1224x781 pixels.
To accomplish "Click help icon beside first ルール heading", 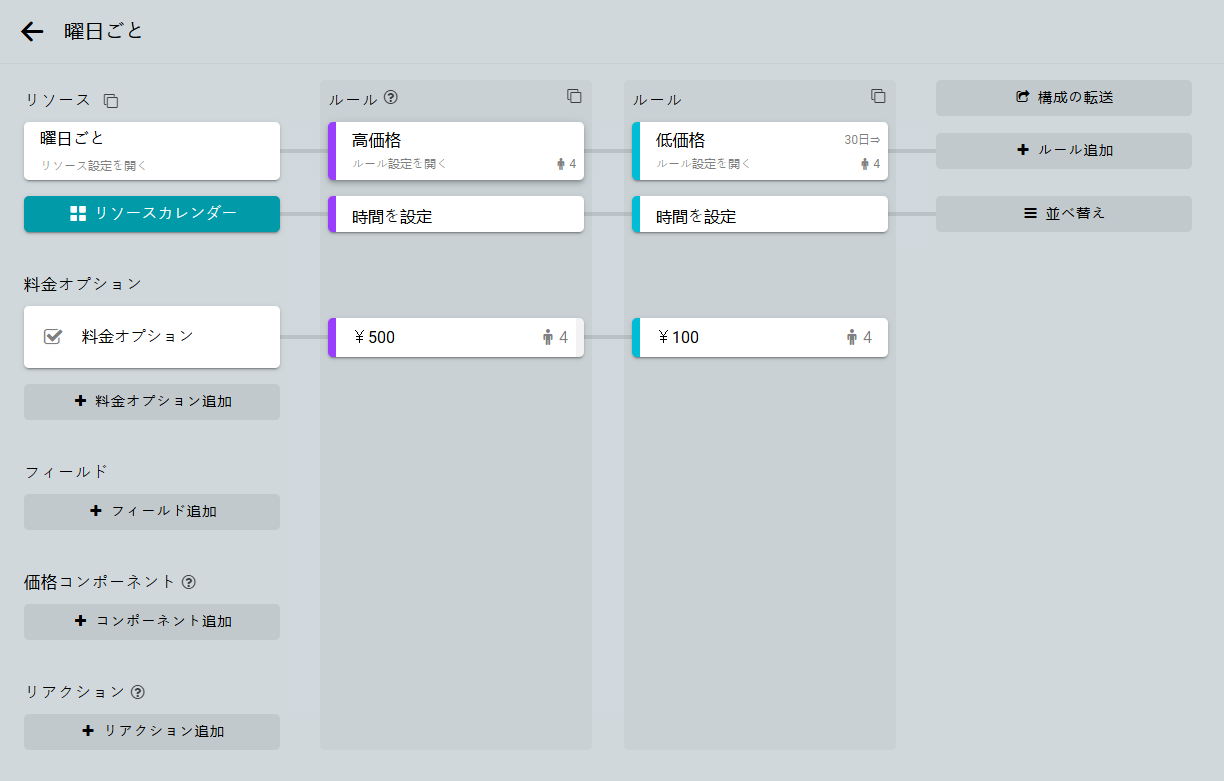I will [391, 98].
